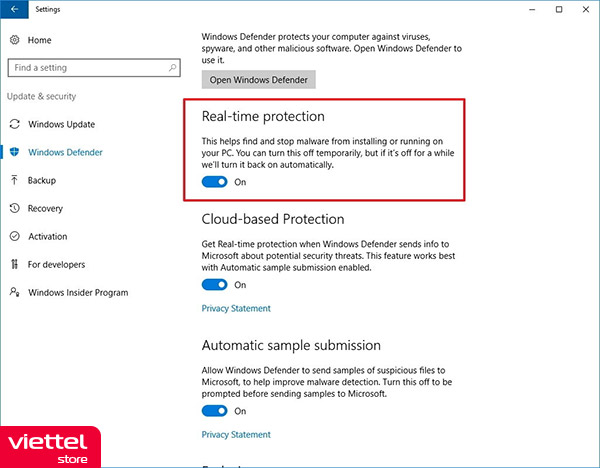Close the Settings window

click(x=586, y=9)
